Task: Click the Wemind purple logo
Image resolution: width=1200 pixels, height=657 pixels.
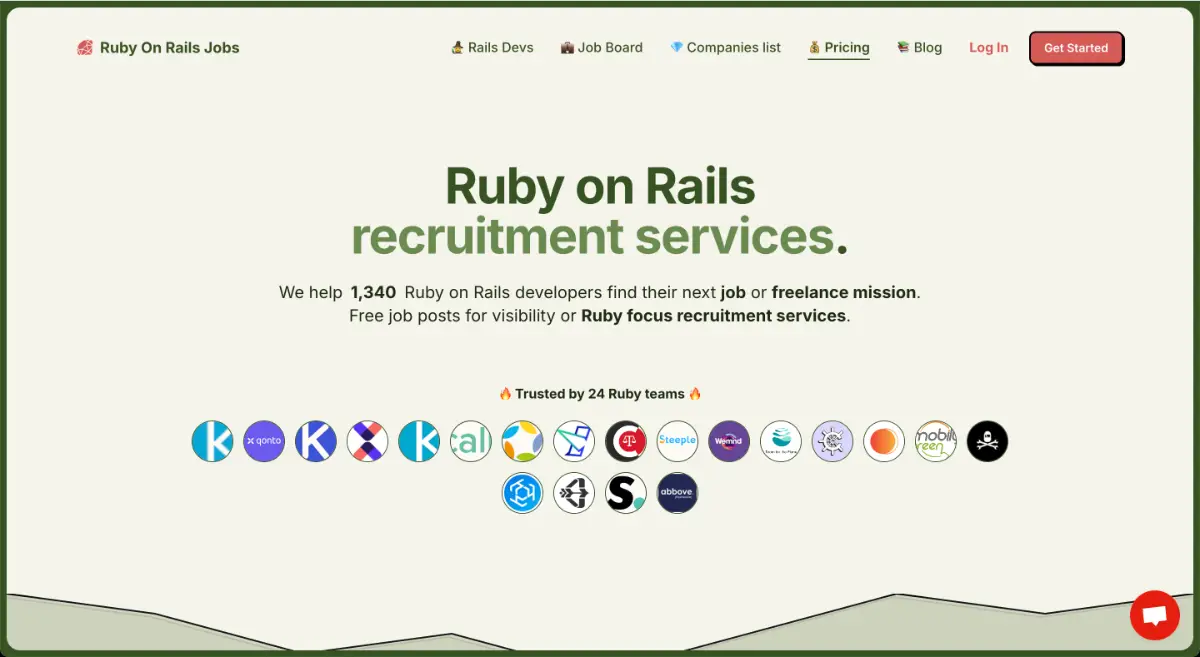Action: (729, 441)
